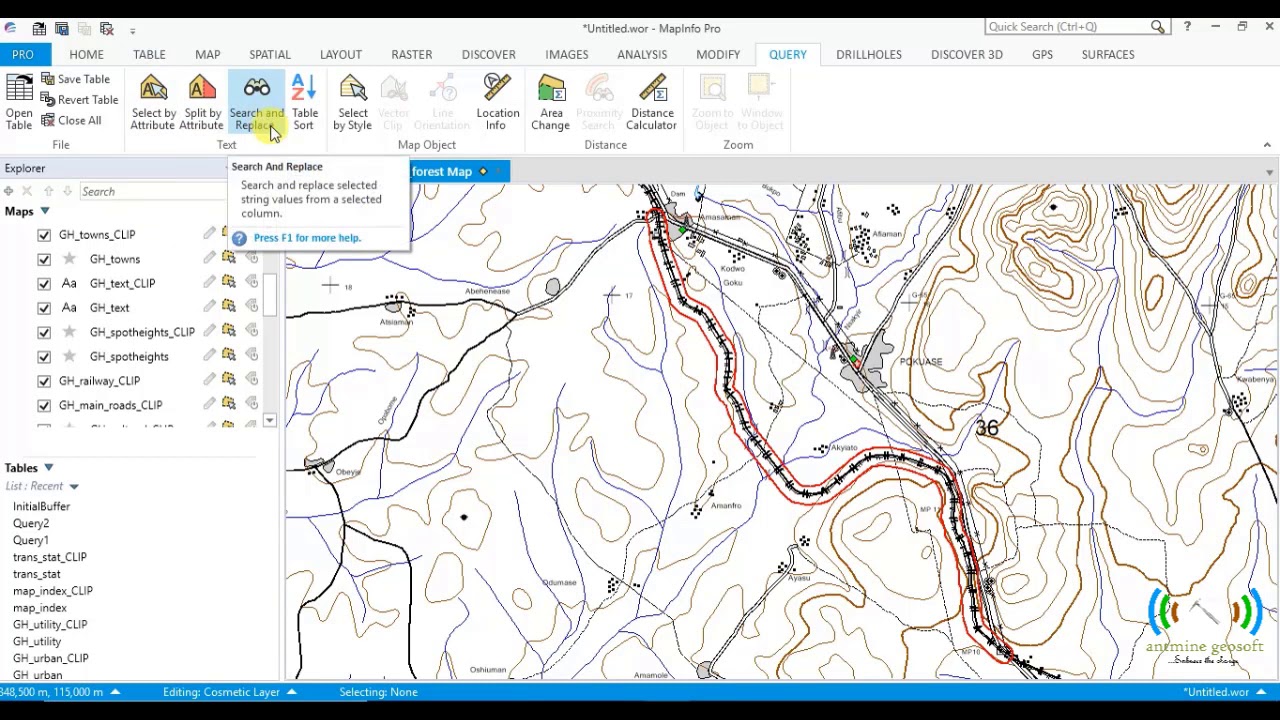Image resolution: width=1280 pixels, height=720 pixels.
Task: Hide the GH_spotheights_CLIP layer
Action: 44,332
